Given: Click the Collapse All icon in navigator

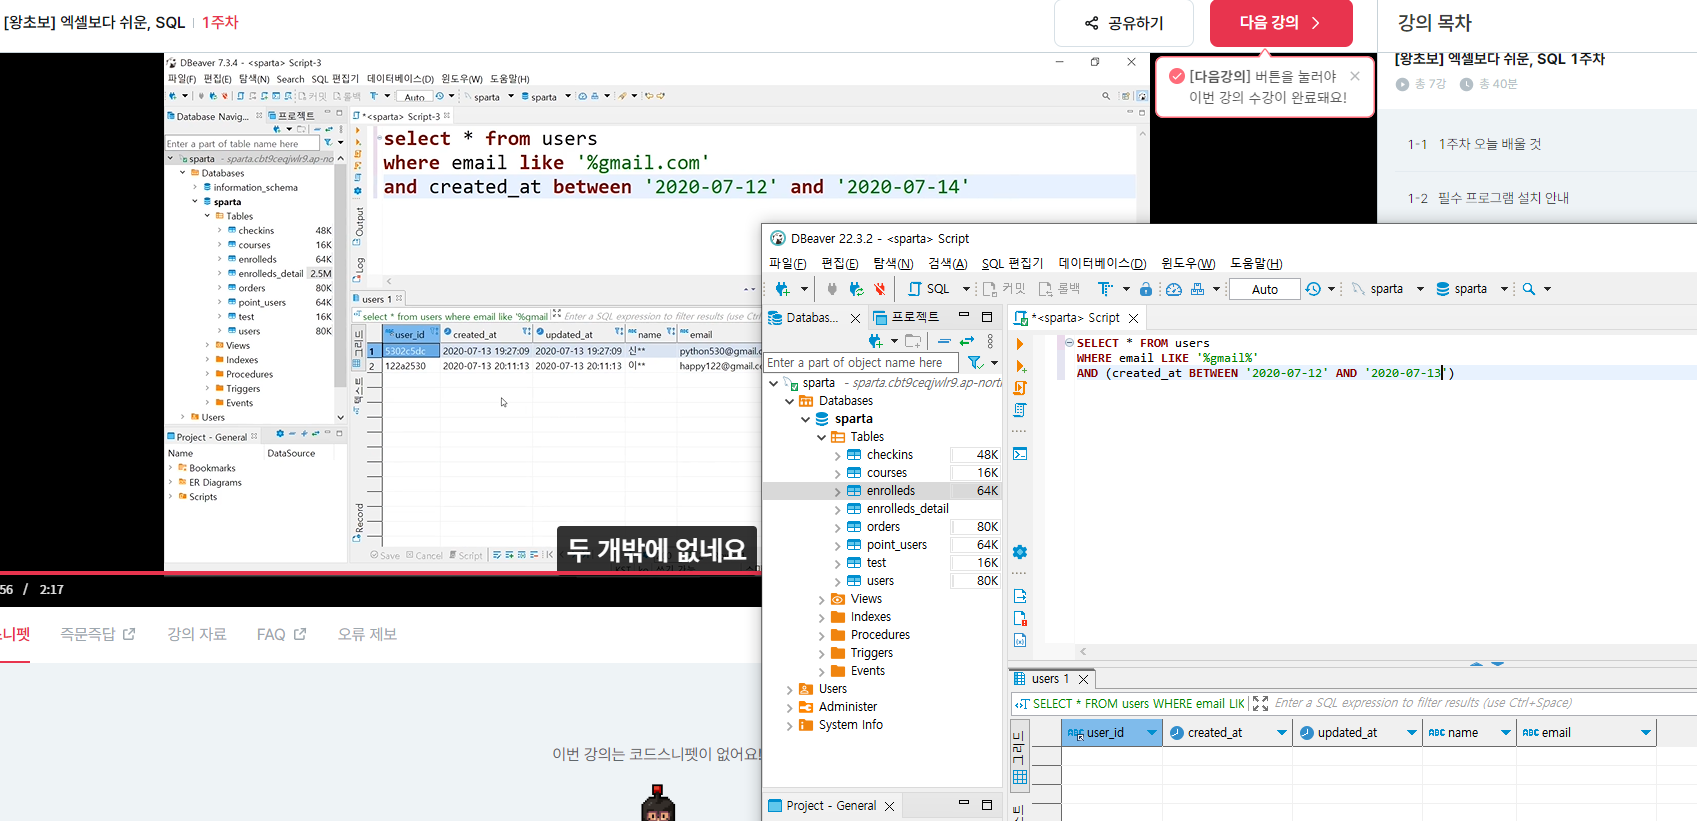Looking at the screenshot, I should click(944, 341).
